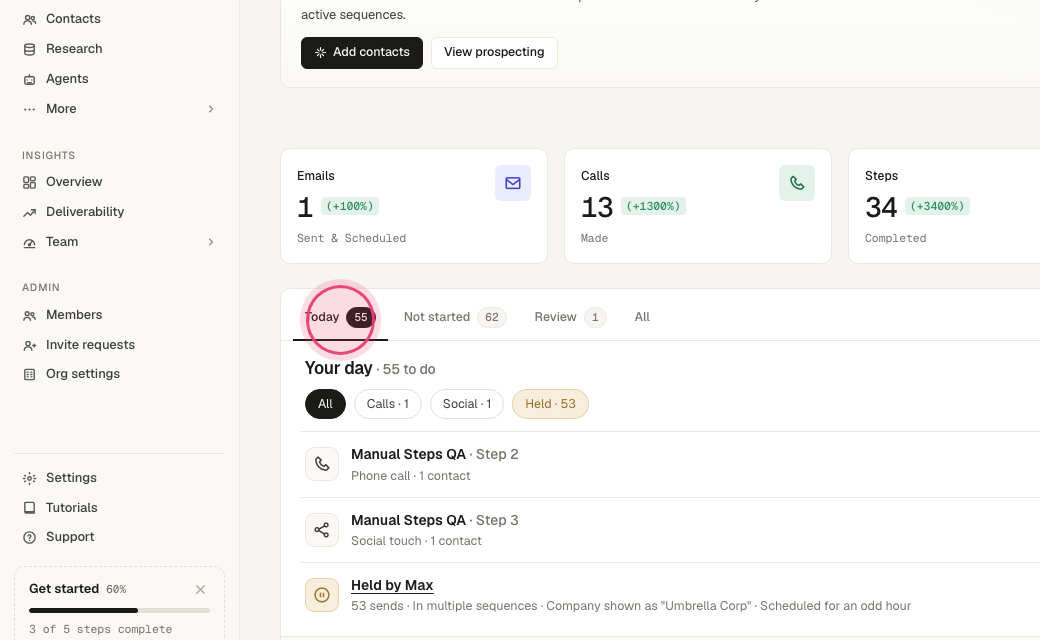The width and height of the screenshot is (1040, 640).
Task: Click the Settings gear icon
Action: [29, 478]
